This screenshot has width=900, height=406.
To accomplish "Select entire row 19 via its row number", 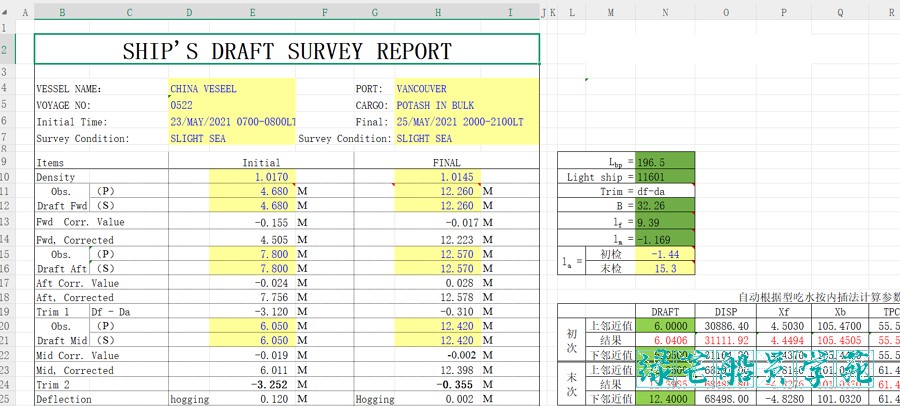I will coord(7,312).
